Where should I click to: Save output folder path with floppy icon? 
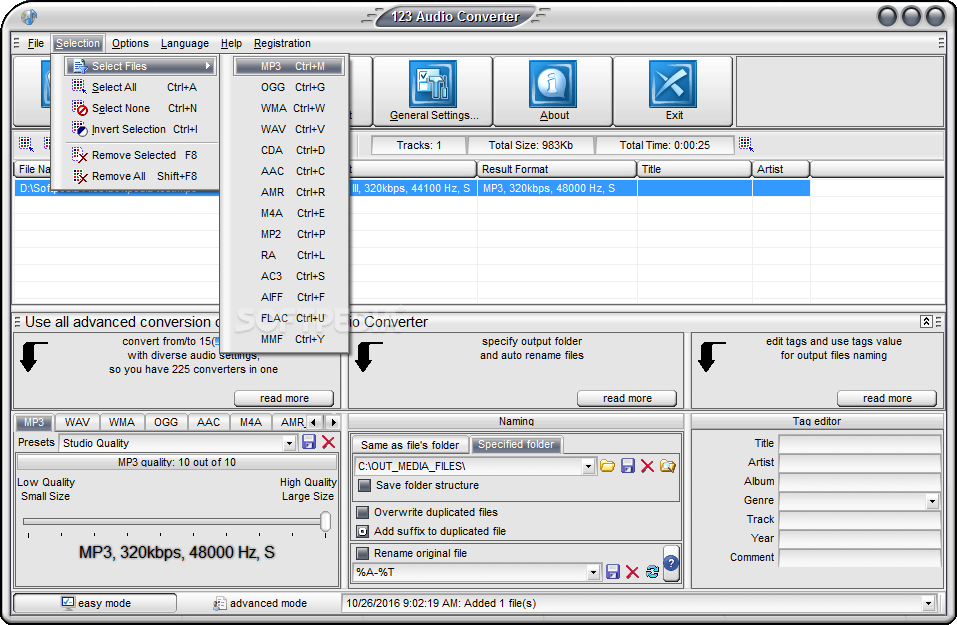(627, 466)
